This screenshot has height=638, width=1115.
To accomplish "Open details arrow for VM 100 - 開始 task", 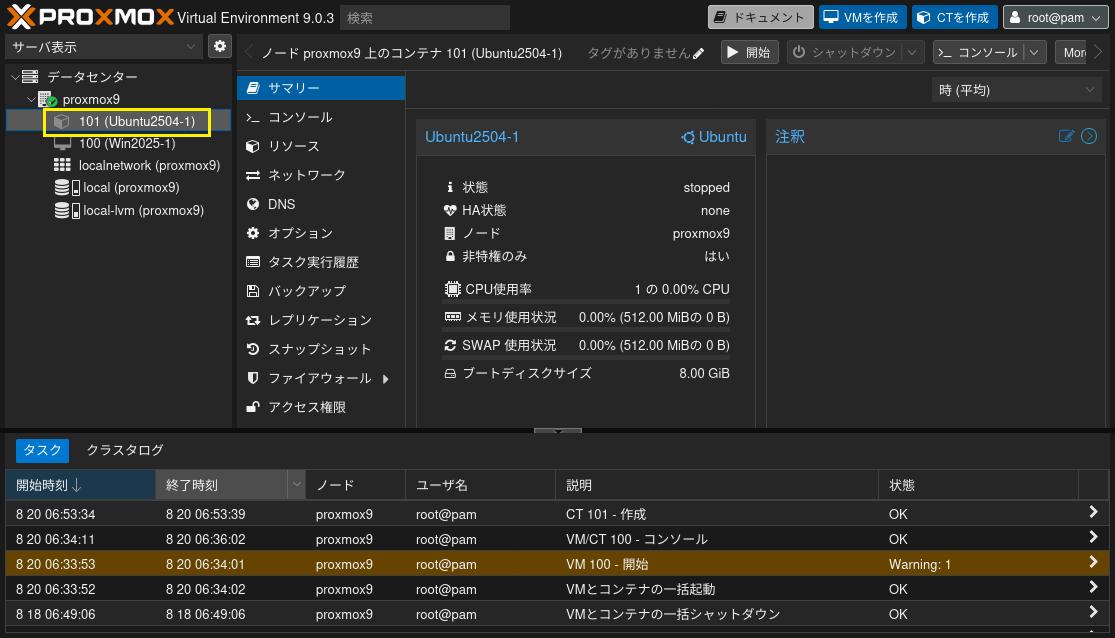I will click(1093, 562).
